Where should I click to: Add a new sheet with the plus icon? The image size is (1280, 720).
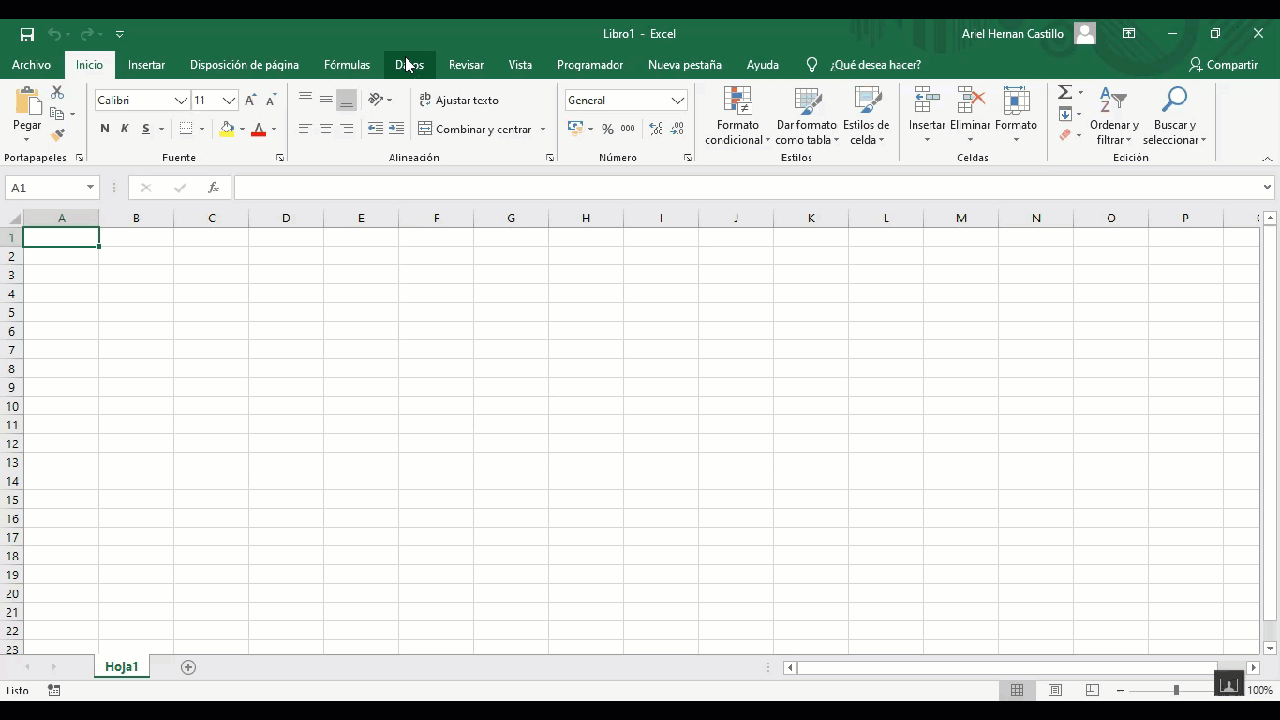tap(188, 667)
